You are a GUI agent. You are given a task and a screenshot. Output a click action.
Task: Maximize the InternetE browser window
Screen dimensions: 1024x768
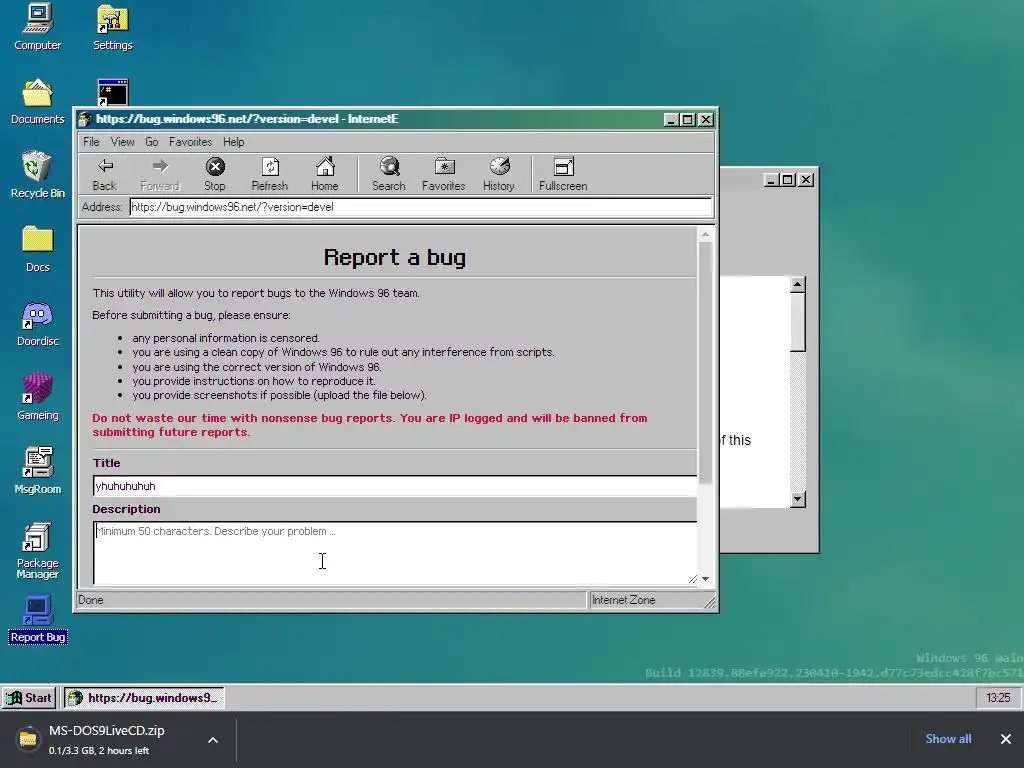[x=688, y=120]
